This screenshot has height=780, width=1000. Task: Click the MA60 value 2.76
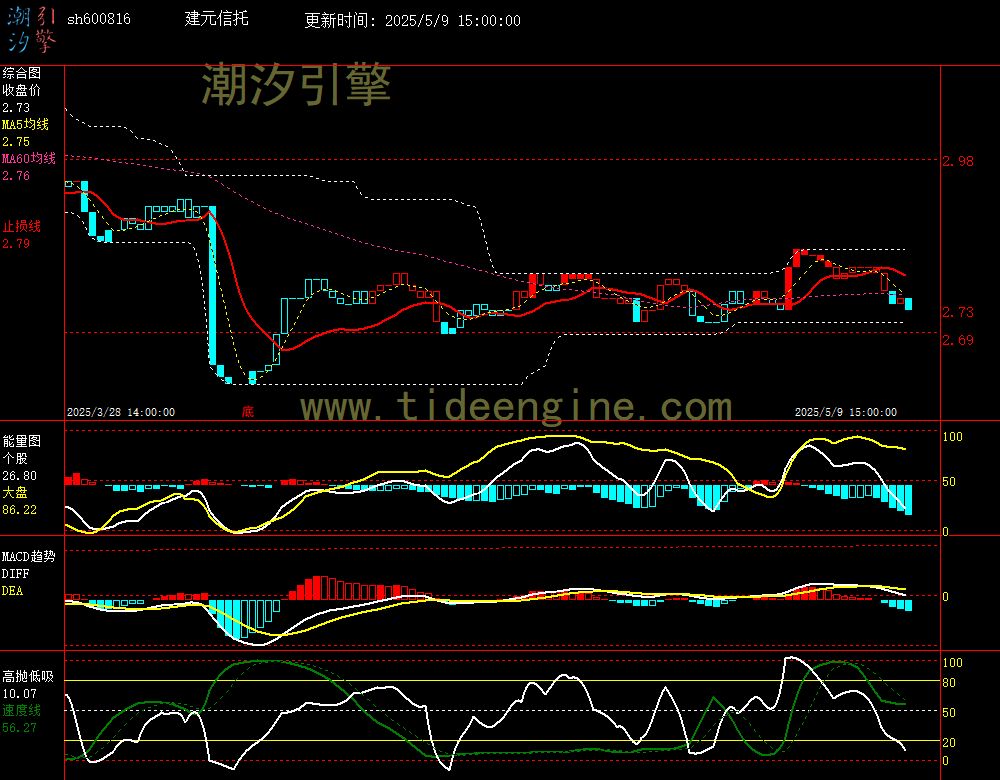(16, 175)
